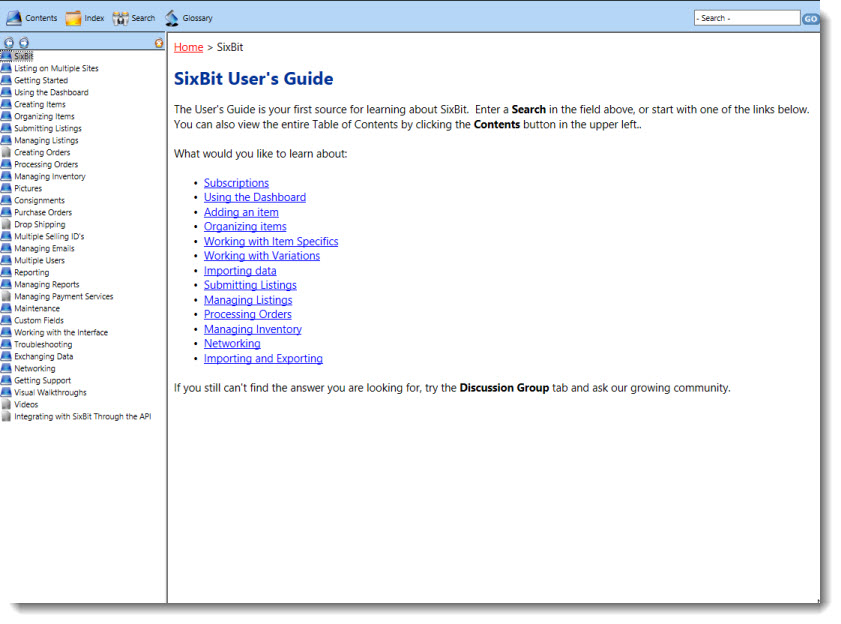Image resolution: width=841 pixels, height=624 pixels.
Task: Open the Glossary toolbar button
Action: (188, 18)
